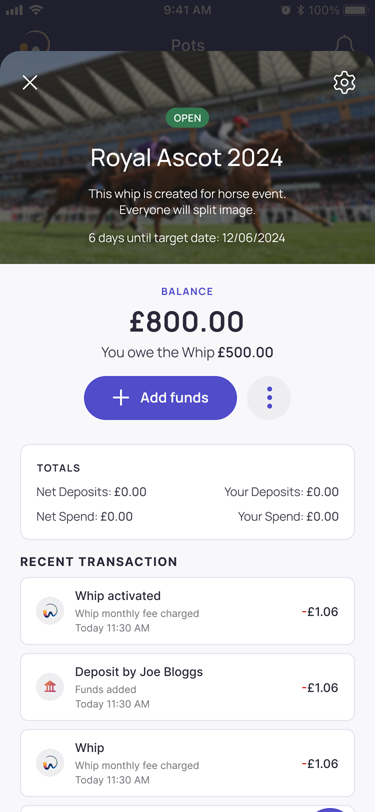Open the Totals summary card
Image resolution: width=375 pixels, height=812 pixels.
[x=188, y=492]
